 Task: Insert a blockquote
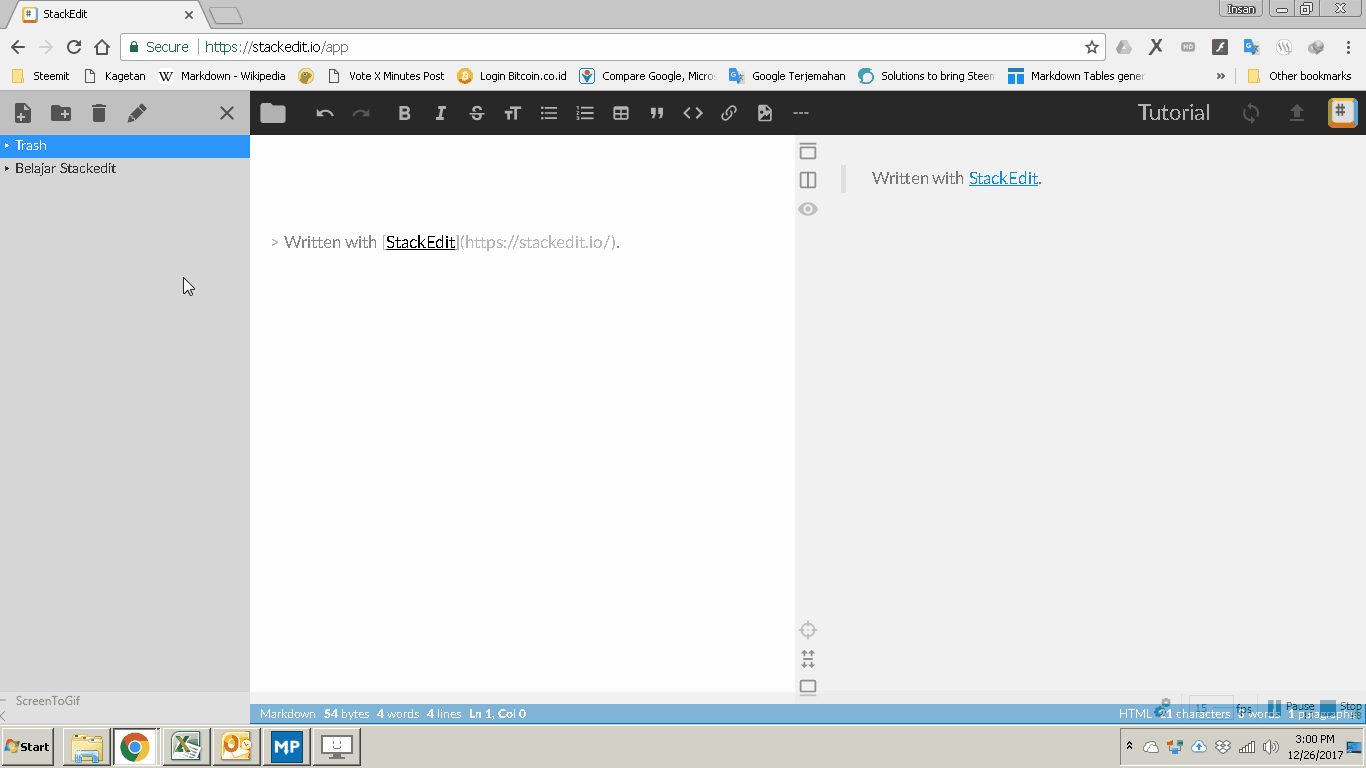(x=657, y=113)
